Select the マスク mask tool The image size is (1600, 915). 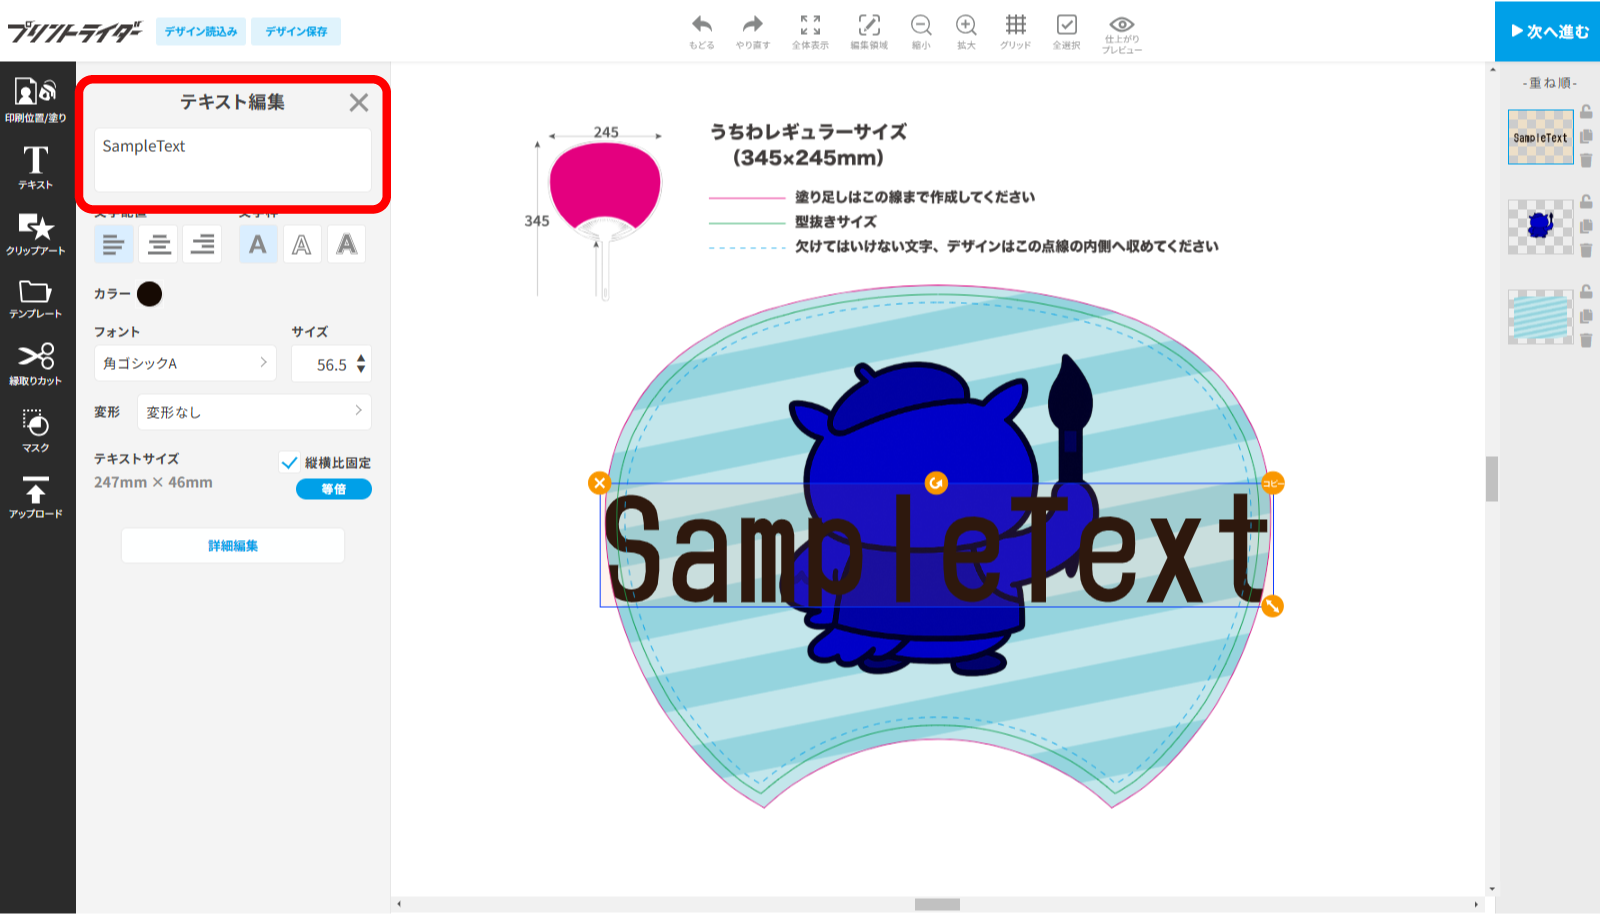pyautogui.click(x=36, y=431)
